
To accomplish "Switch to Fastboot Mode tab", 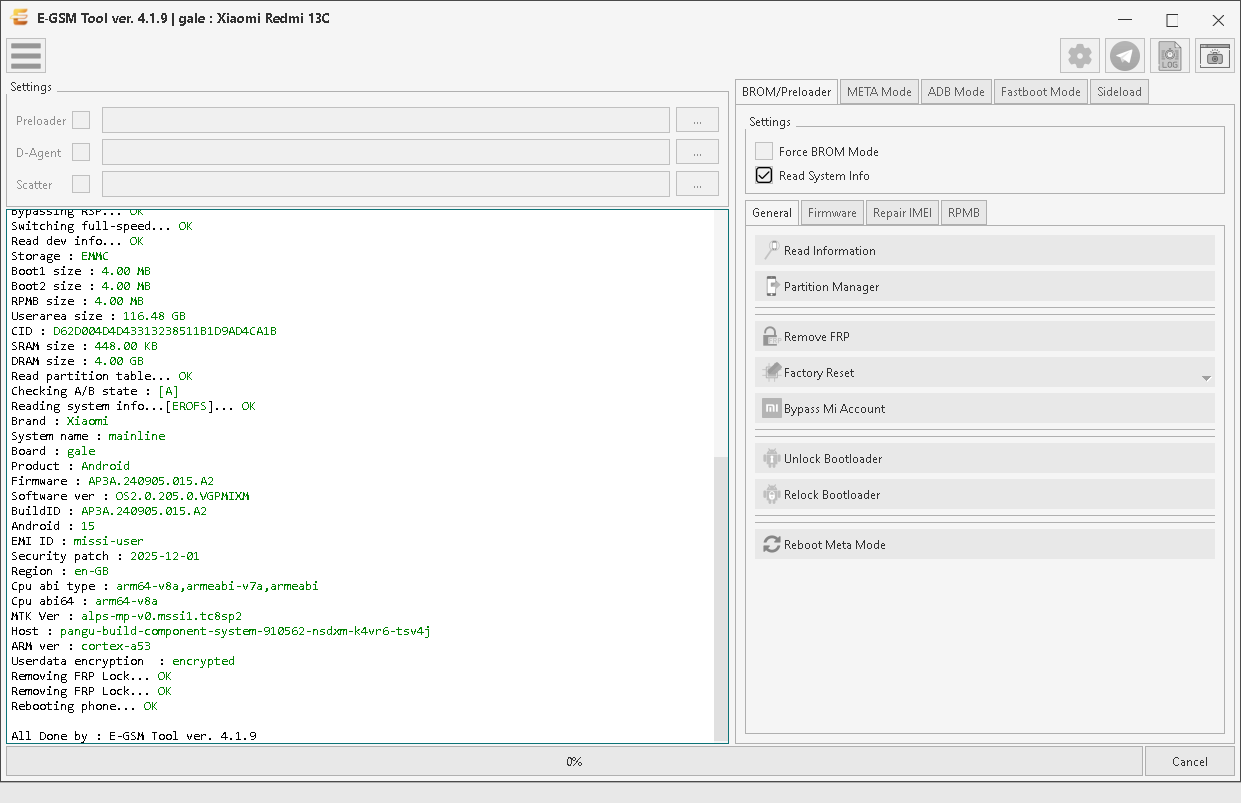I will pos(1041,91).
